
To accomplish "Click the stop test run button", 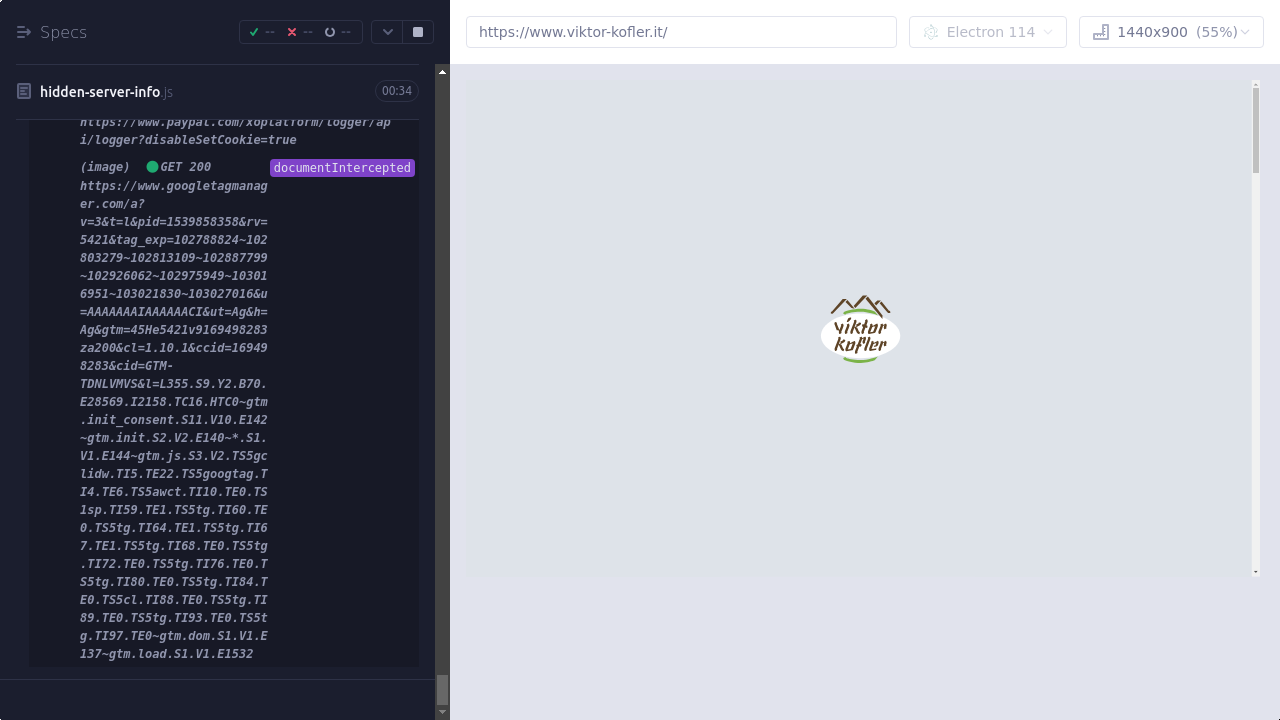I will tap(418, 32).
